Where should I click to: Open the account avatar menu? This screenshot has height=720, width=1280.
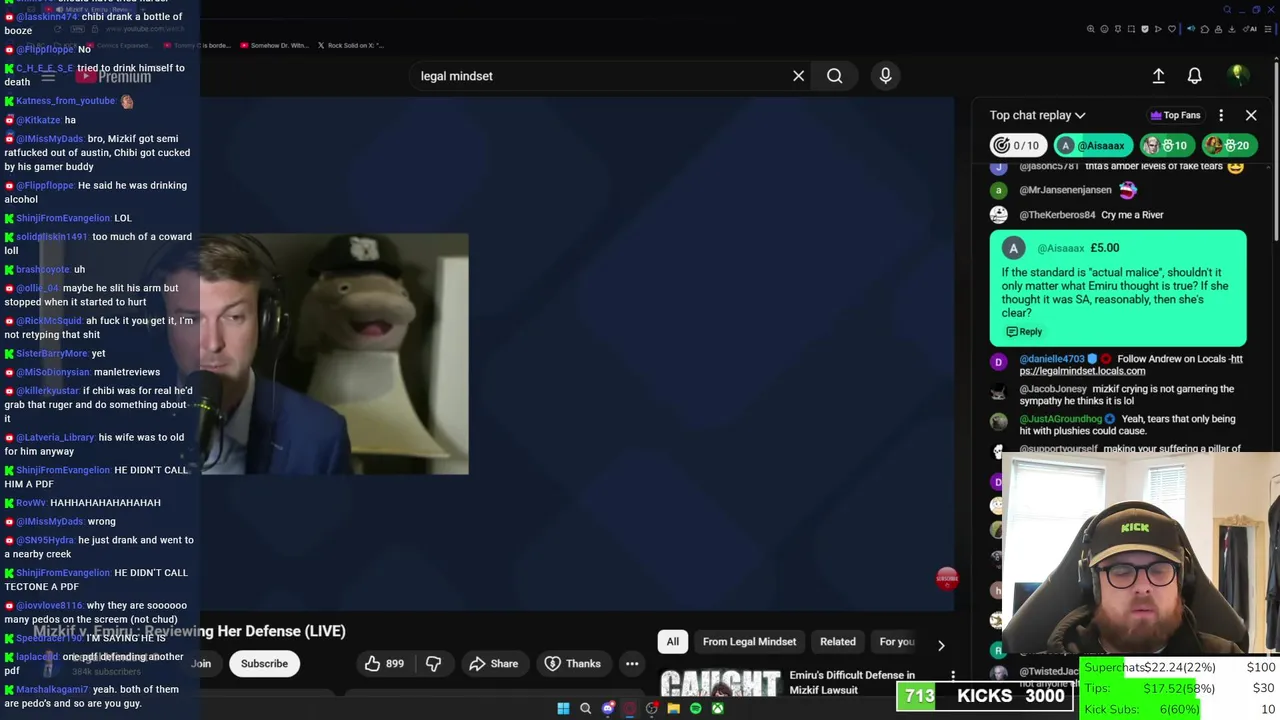(x=1238, y=76)
